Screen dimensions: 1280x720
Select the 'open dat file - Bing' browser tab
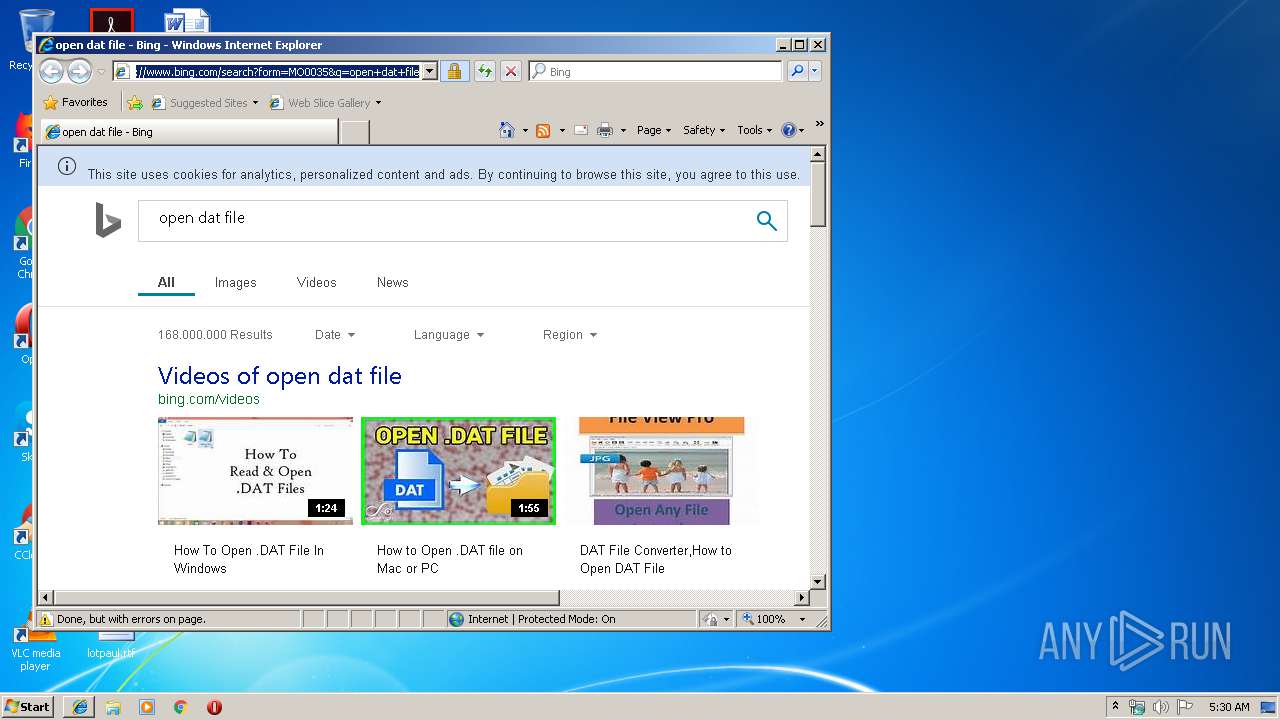[189, 131]
